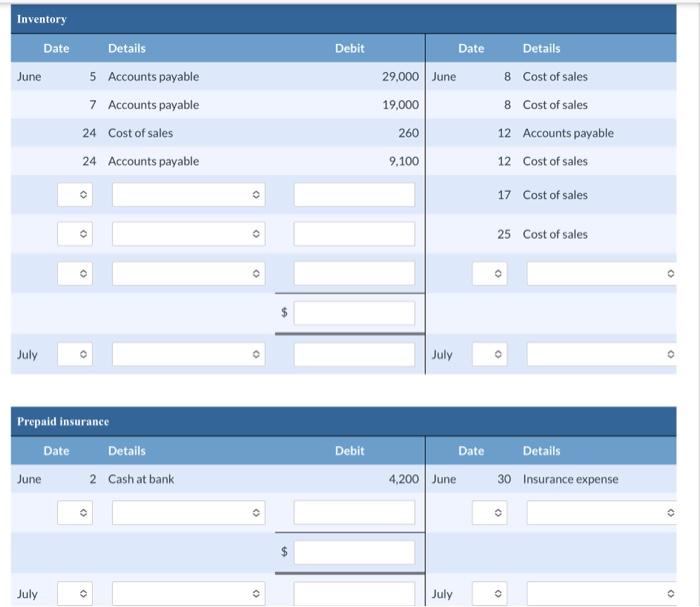The width and height of the screenshot is (700, 607).
Task: Click Accounts payable credit entry dated 12
Action: (x=568, y=133)
